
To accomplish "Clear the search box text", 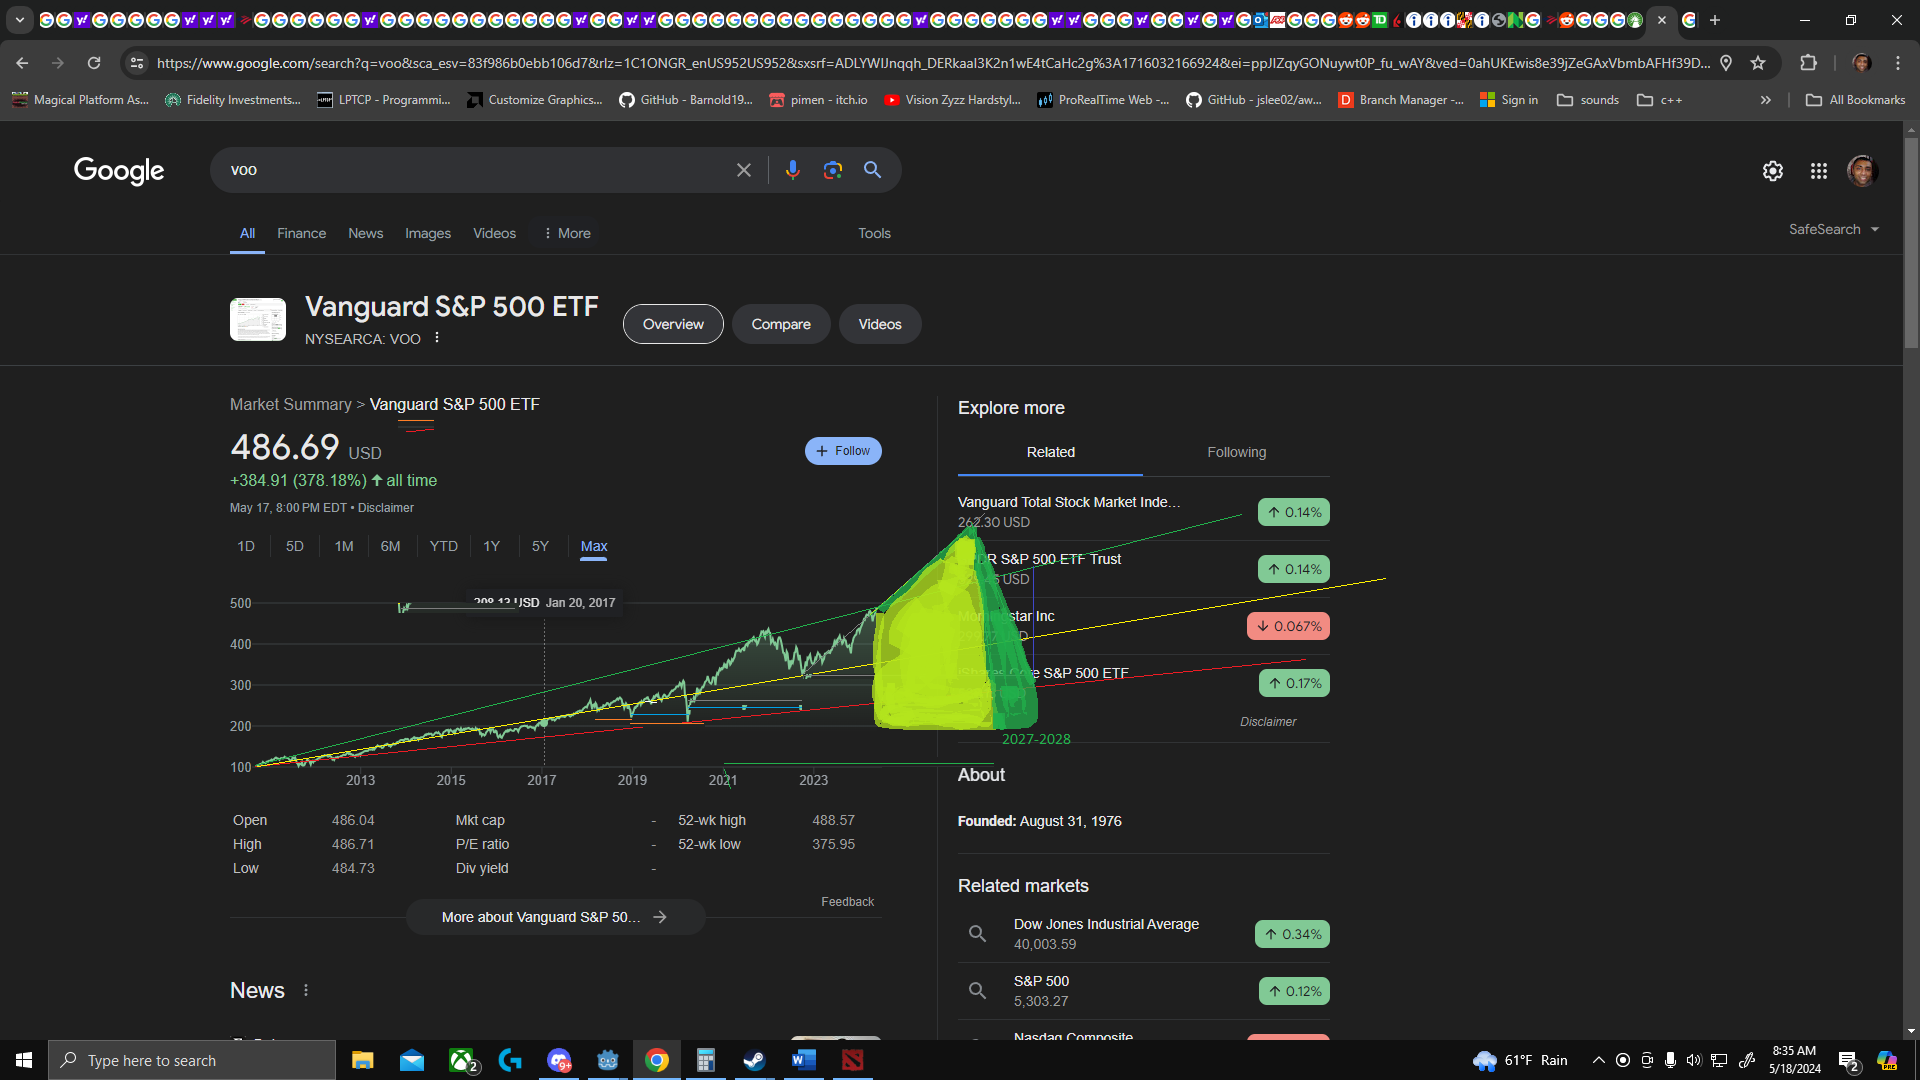I will click(743, 170).
